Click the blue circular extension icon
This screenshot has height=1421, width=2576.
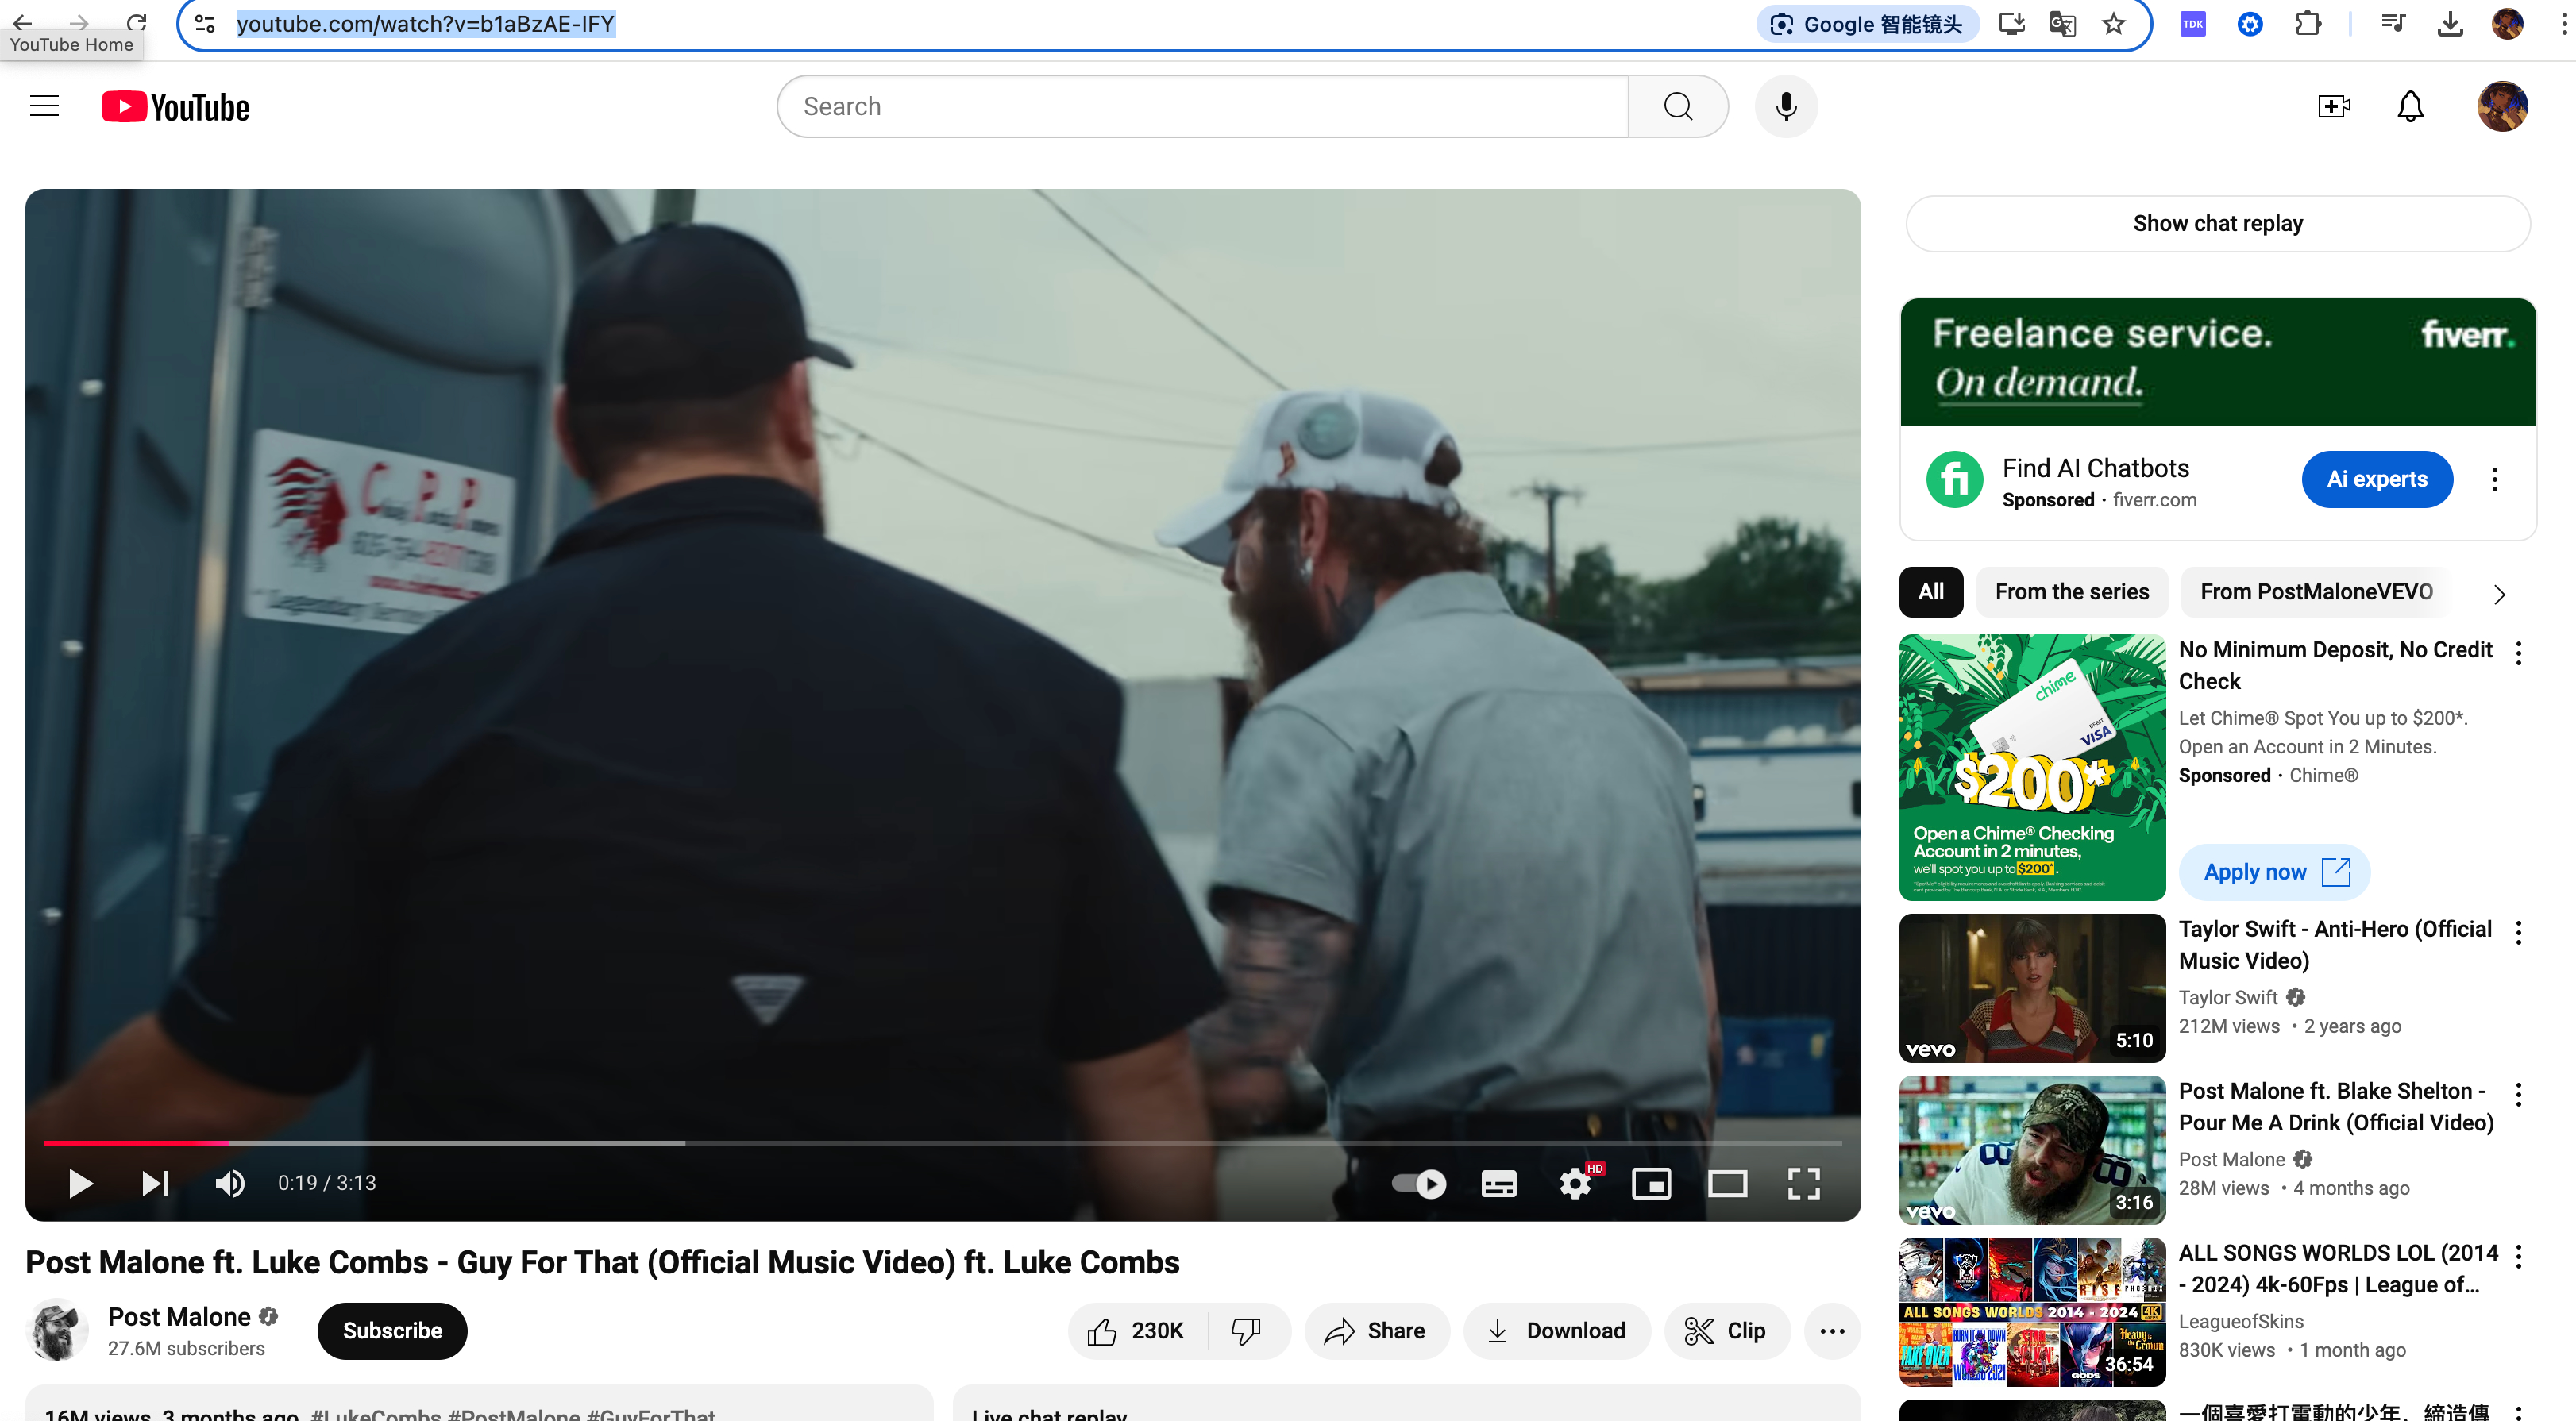2250,23
